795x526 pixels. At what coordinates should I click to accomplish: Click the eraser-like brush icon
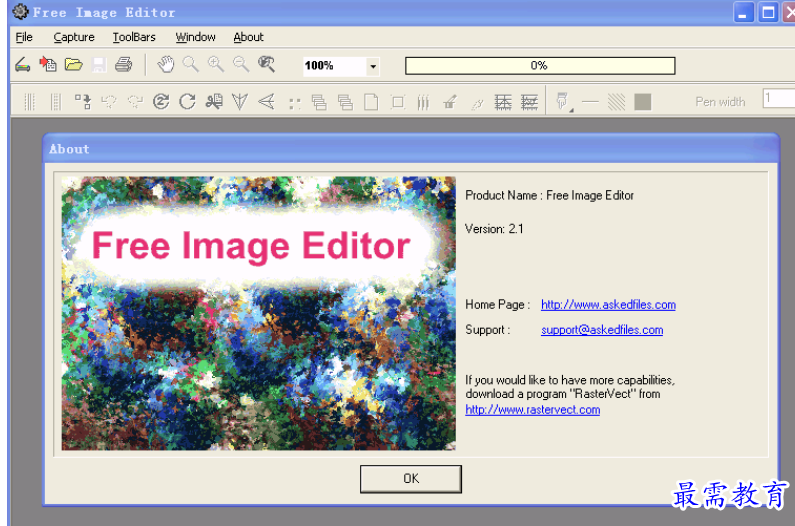pyautogui.click(x=450, y=102)
